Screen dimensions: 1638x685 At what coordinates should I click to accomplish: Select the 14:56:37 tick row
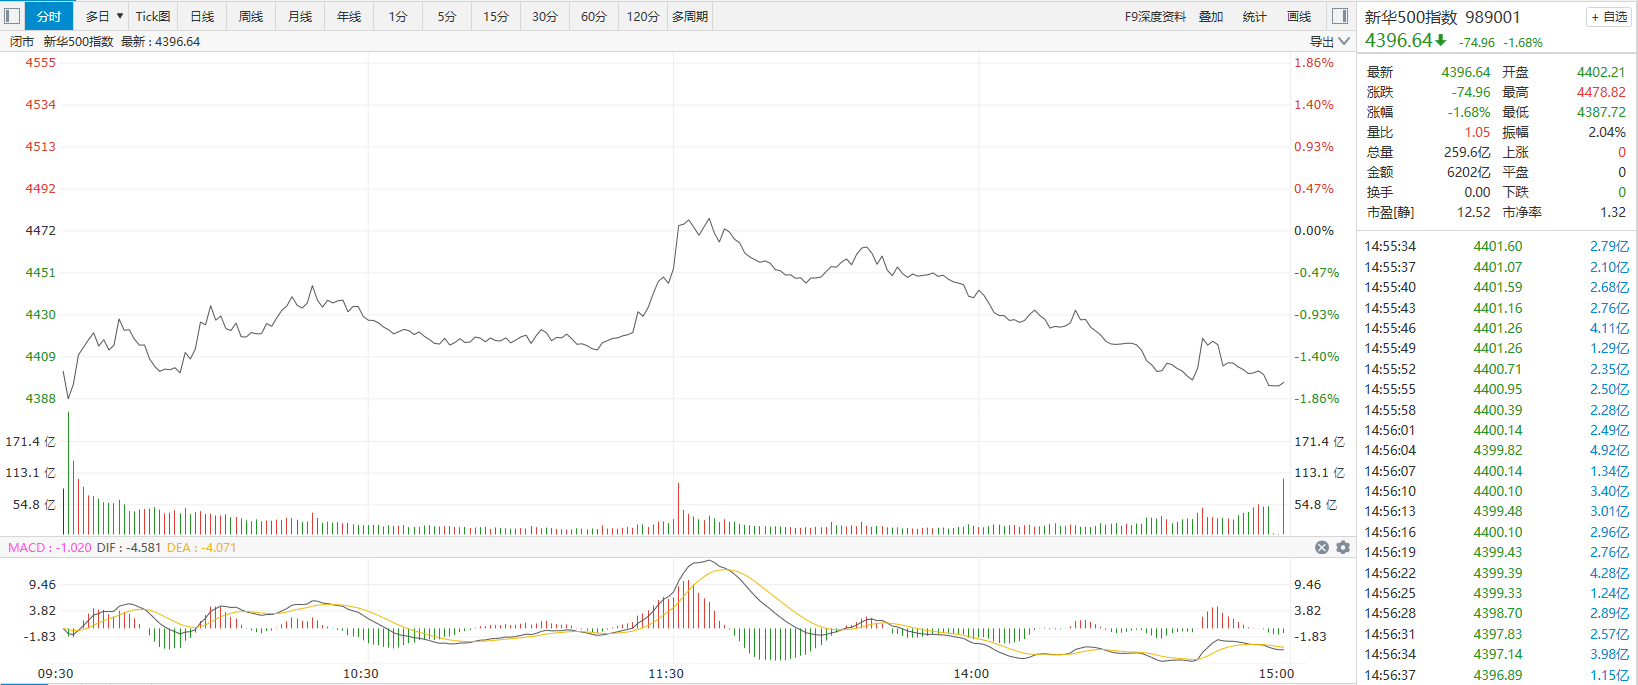pos(1497,675)
